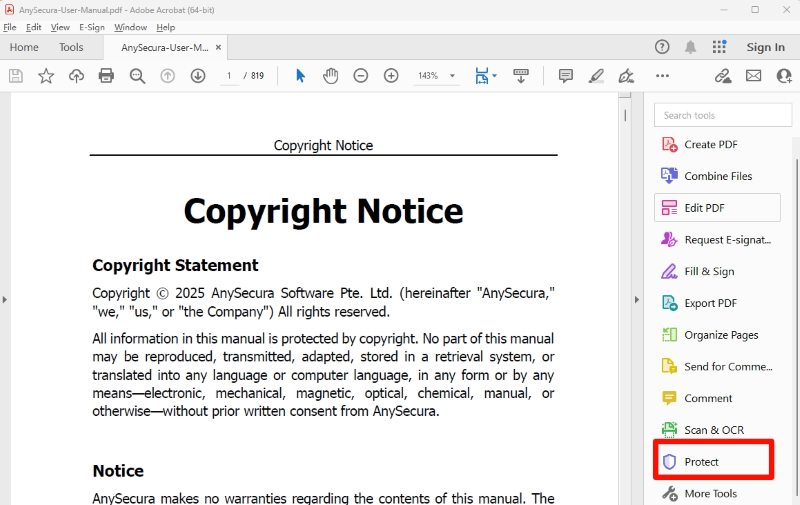Switch to the Home tab
The image size is (800, 505).
click(x=24, y=47)
